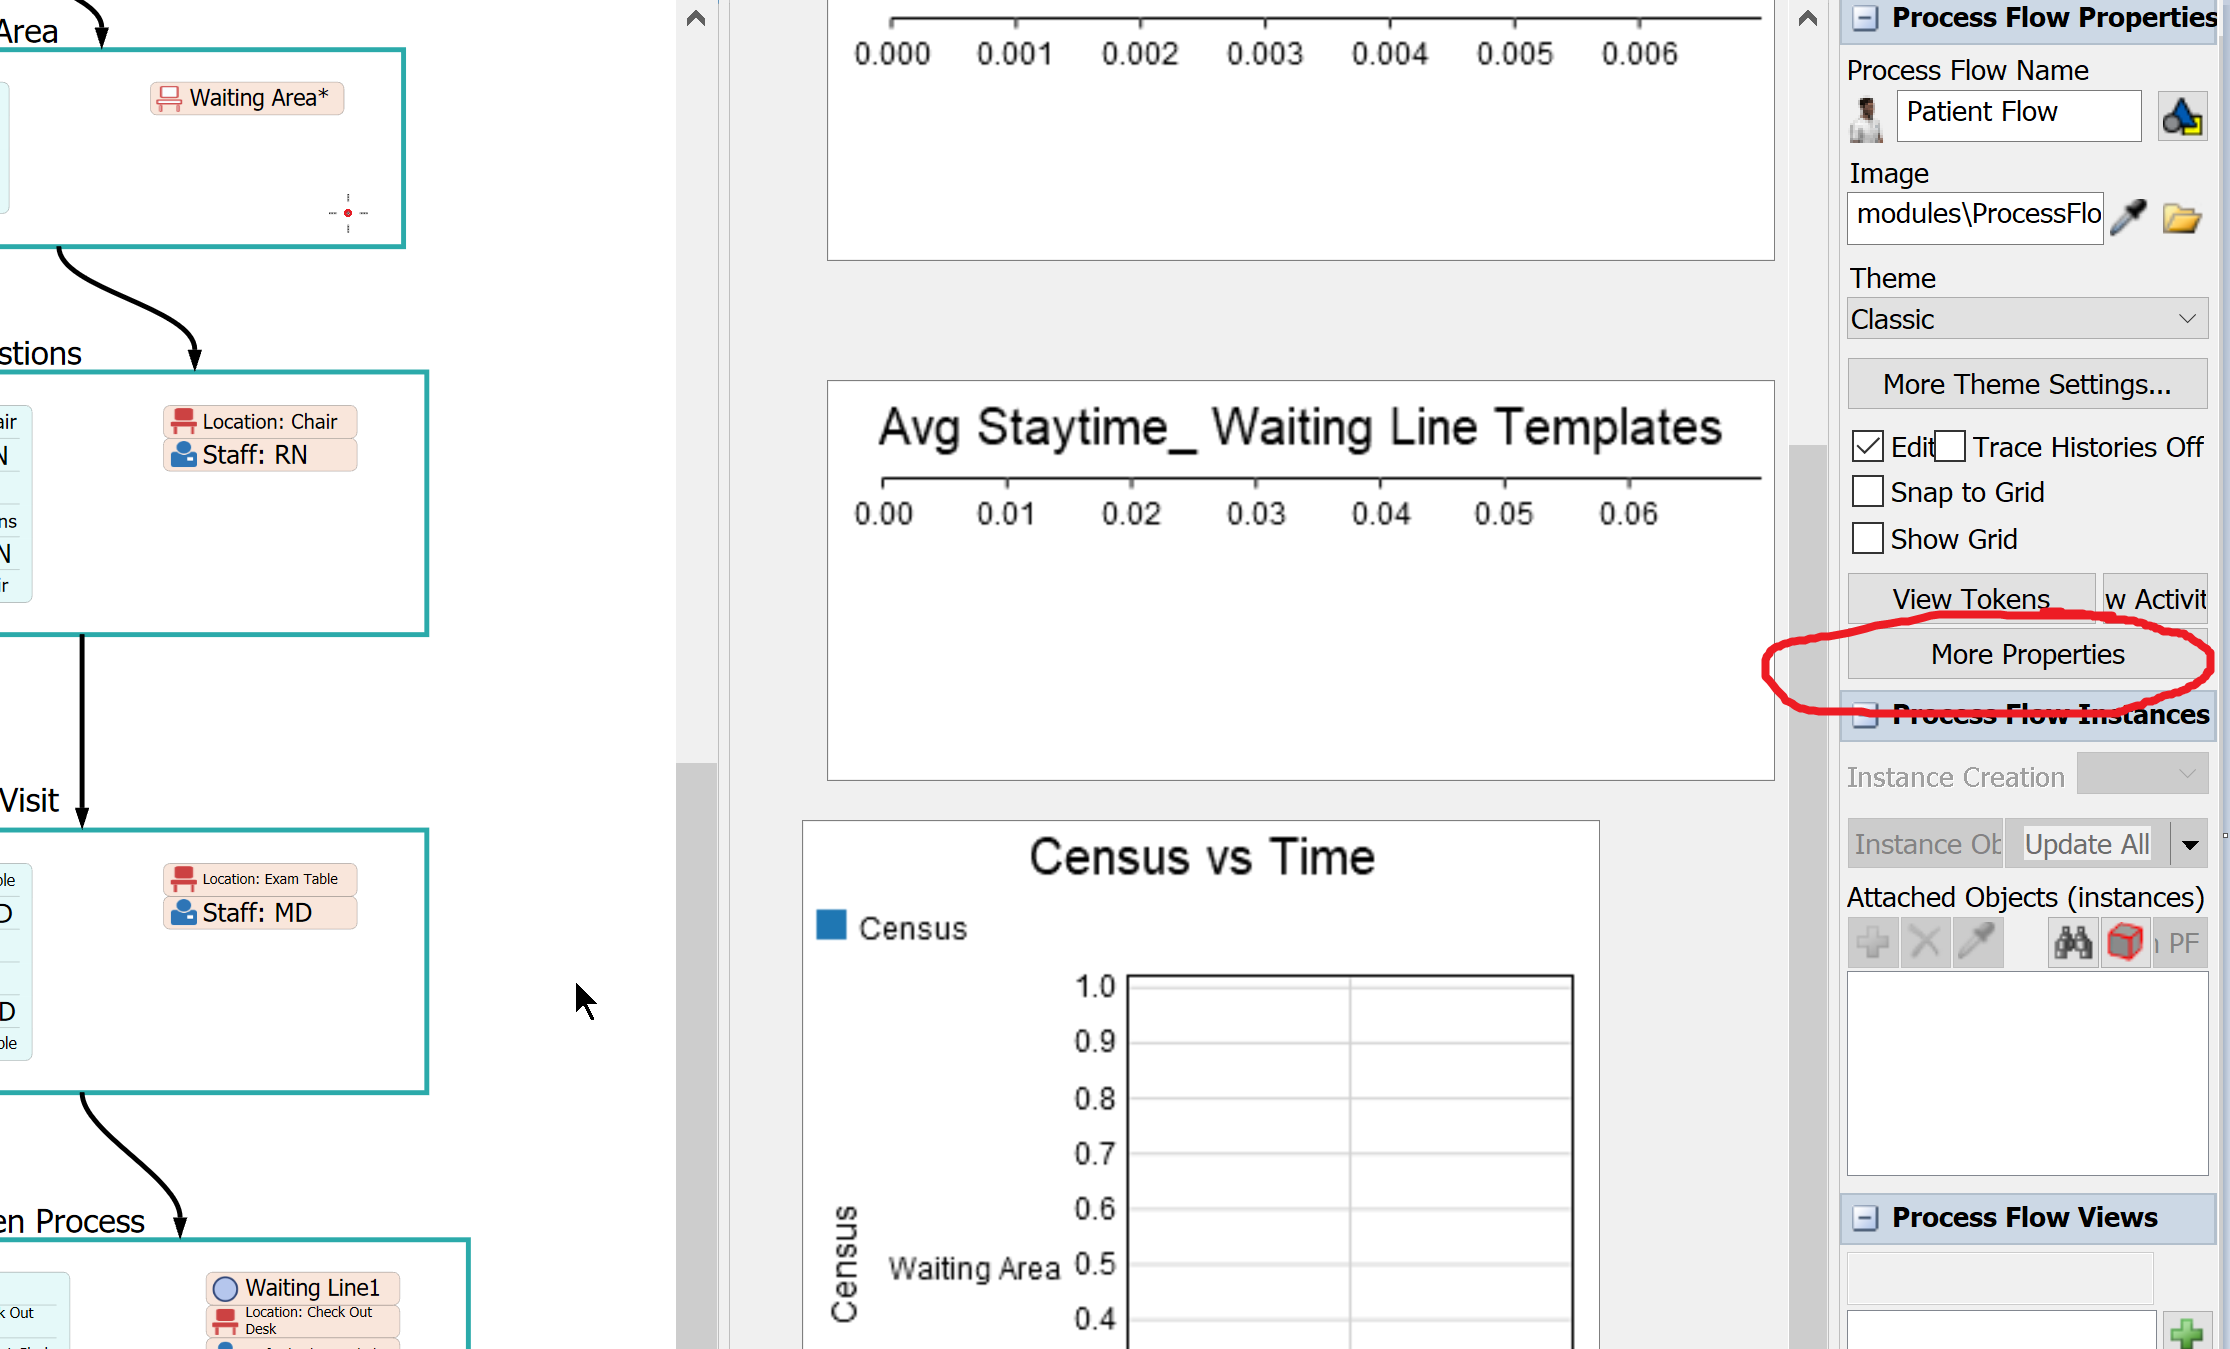Enable Snap to Grid

pos(1867,491)
